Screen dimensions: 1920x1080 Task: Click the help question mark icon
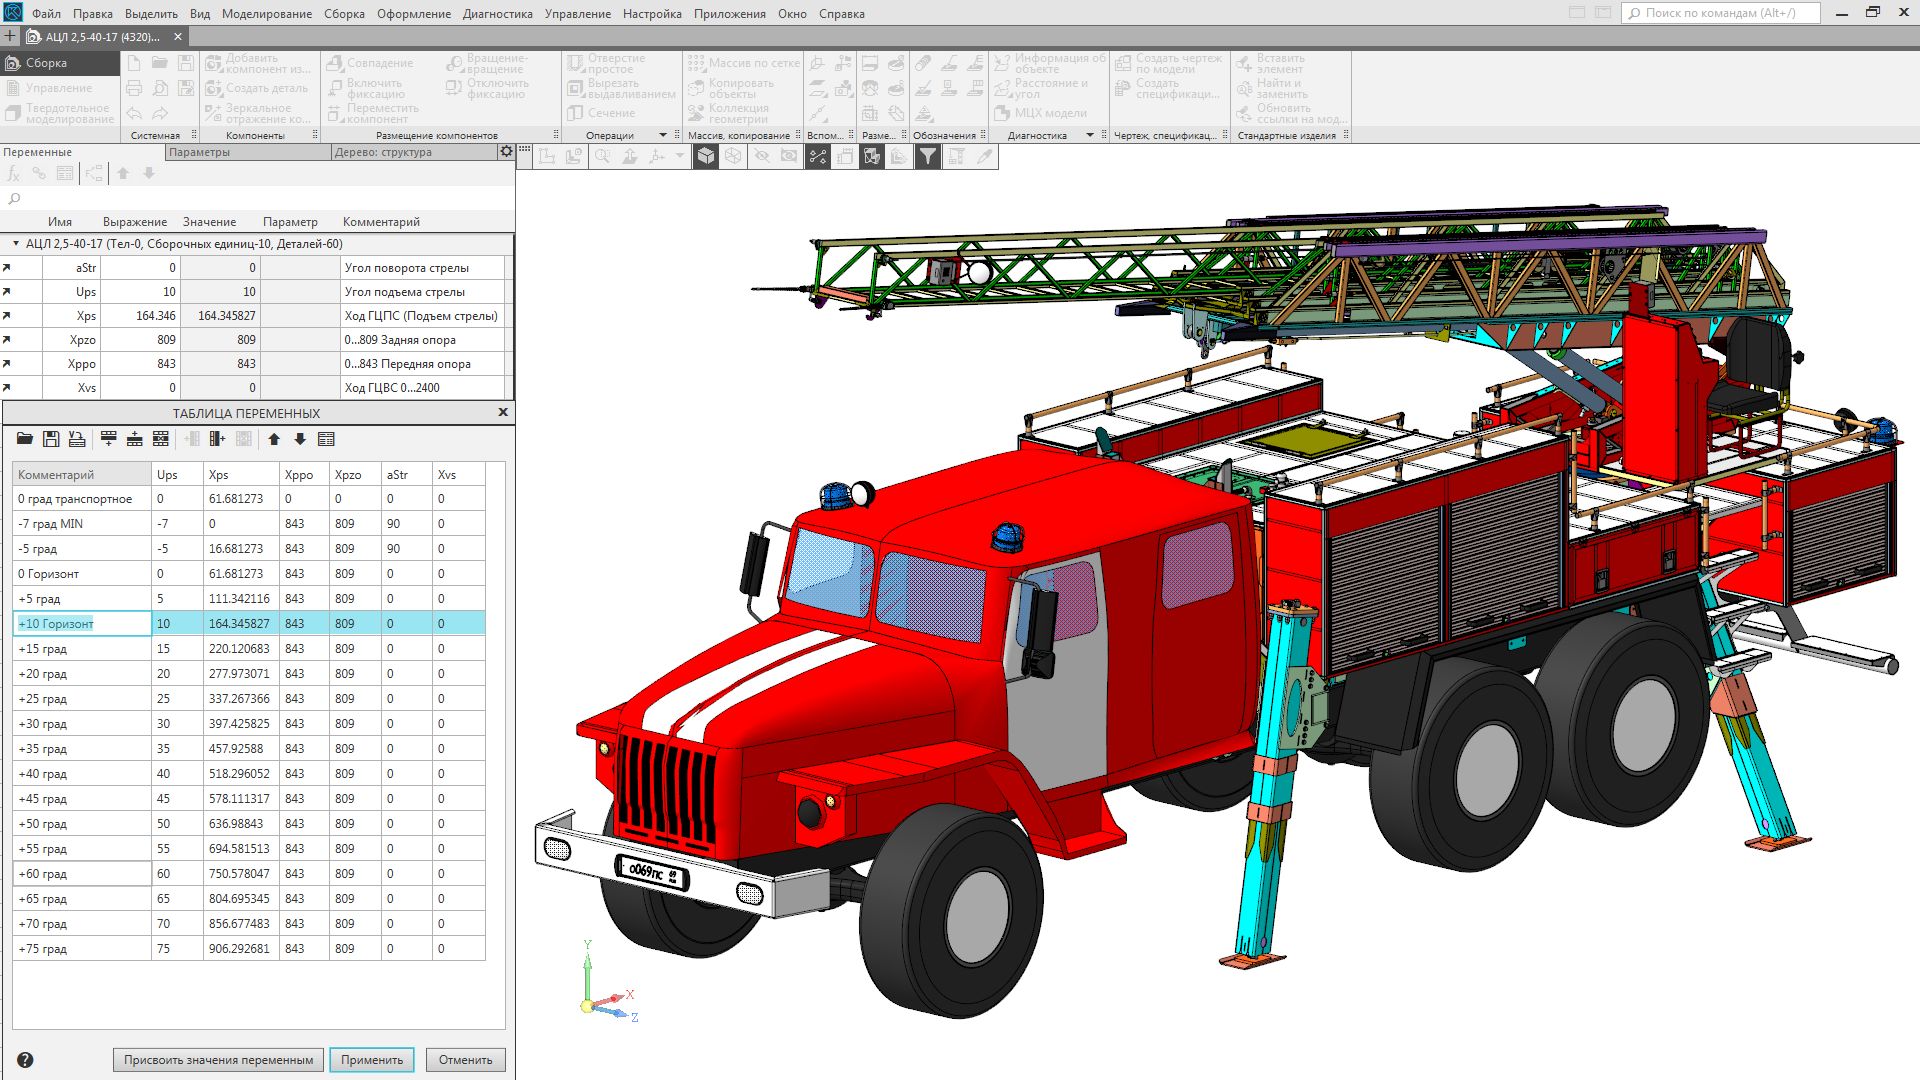25,1060
